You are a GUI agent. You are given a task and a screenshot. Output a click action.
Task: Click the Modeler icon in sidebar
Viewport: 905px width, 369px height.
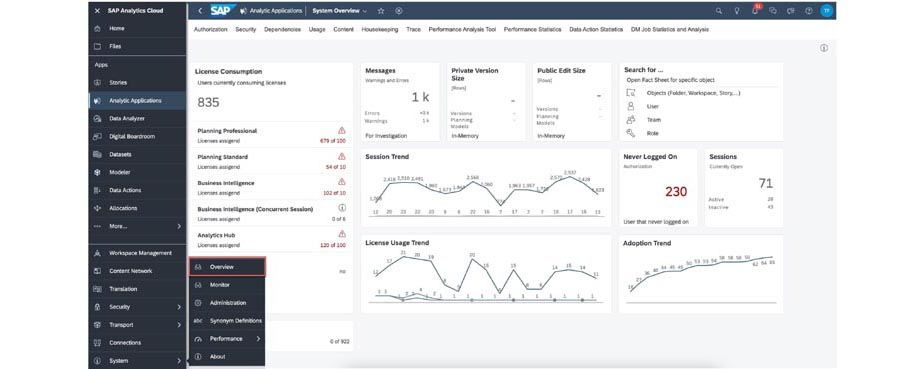[97, 172]
